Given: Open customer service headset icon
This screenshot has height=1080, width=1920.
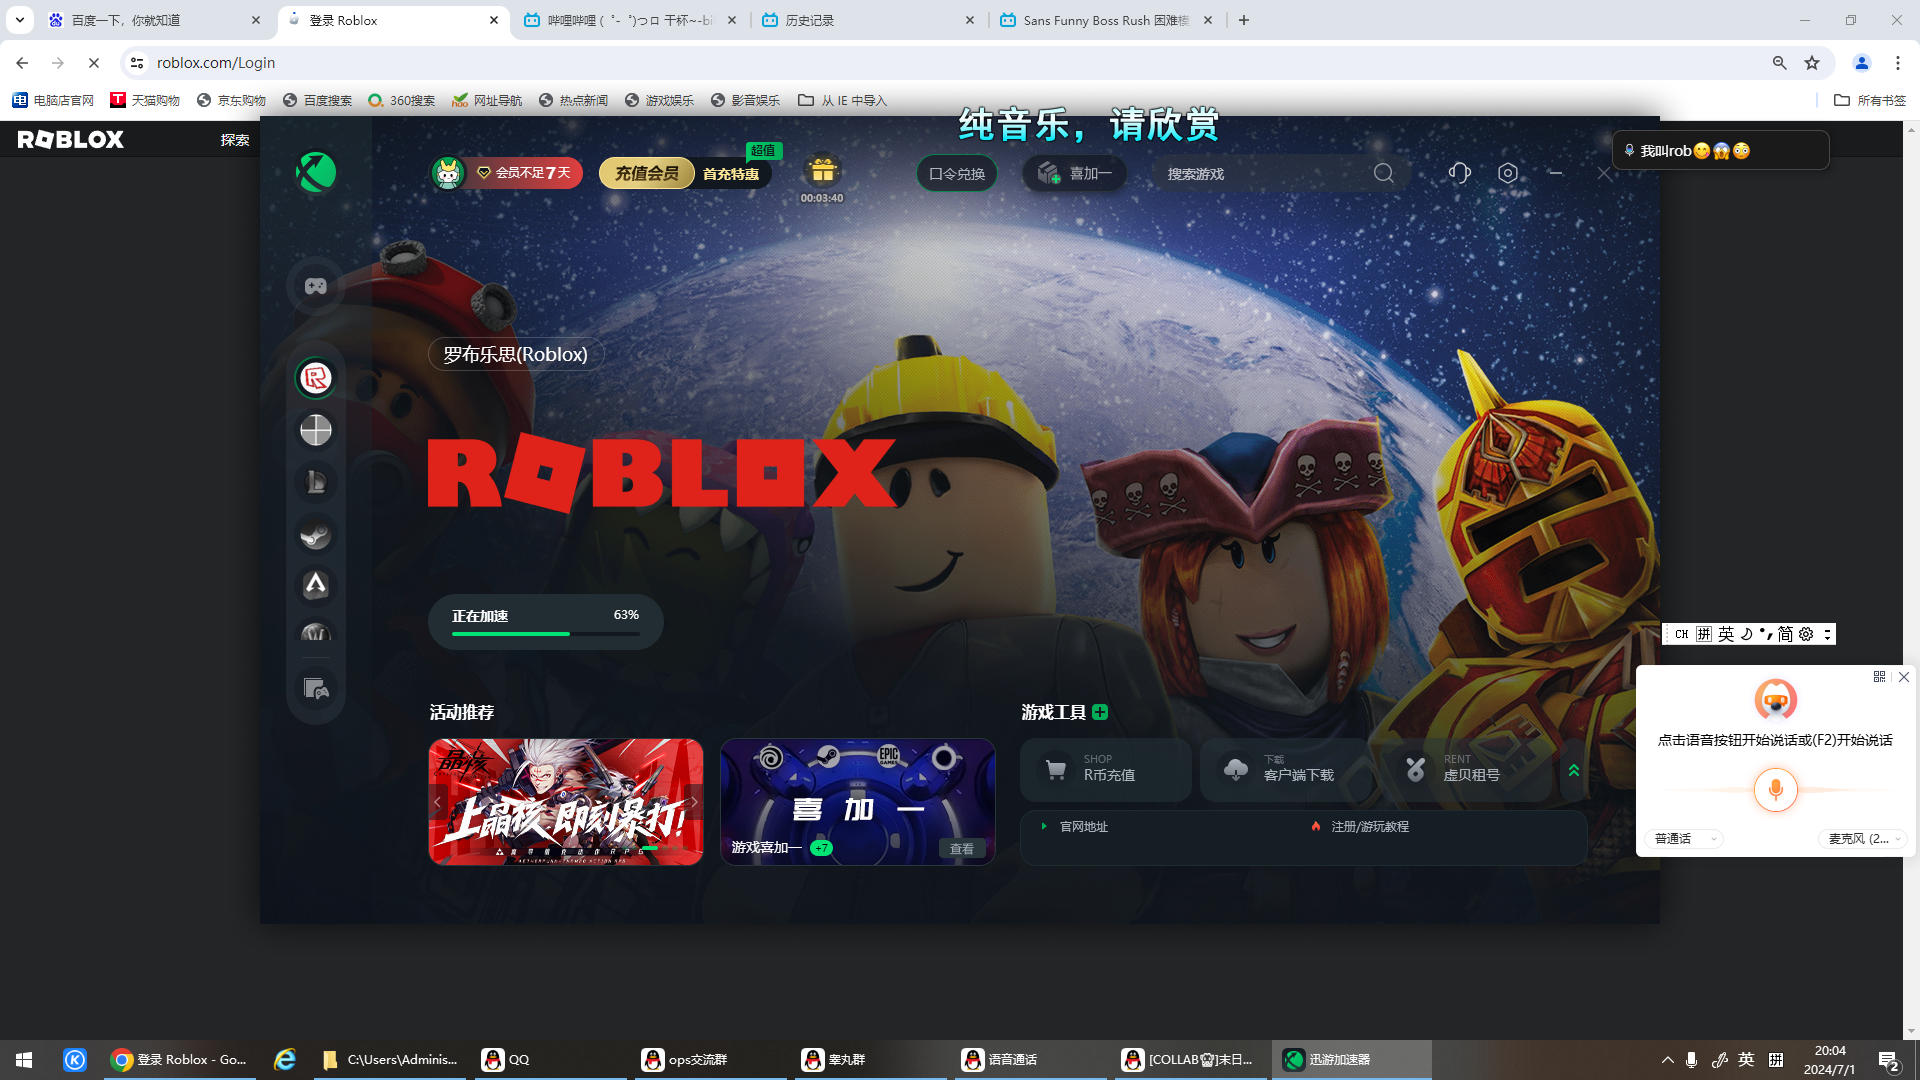Looking at the screenshot, I should coord(1459,173).
